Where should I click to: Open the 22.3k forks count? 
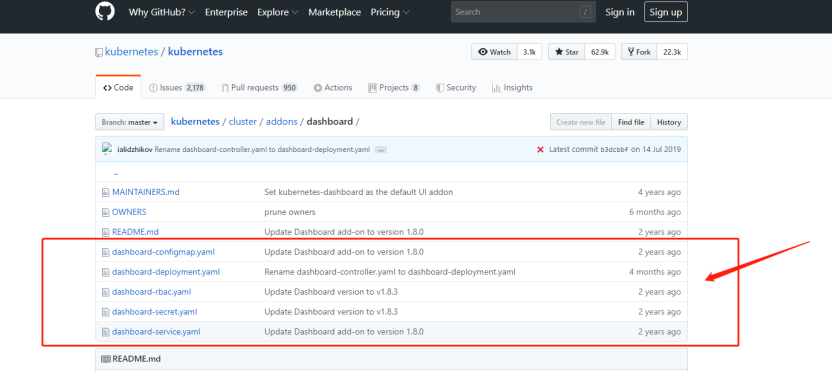coord(672,52)
